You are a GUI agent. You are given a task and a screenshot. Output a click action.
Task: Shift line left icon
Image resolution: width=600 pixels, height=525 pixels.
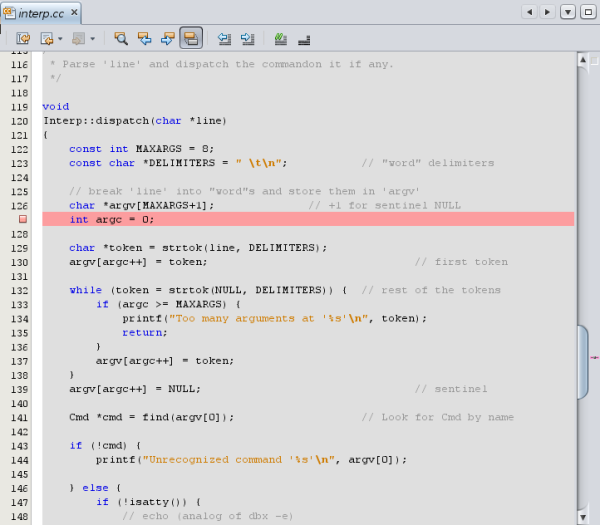tap(224, 38)
